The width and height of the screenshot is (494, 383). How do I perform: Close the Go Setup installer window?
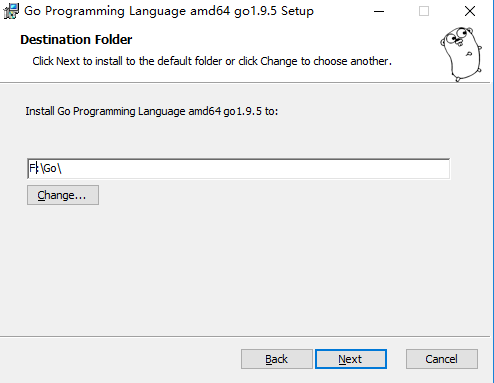coord(470,11)
